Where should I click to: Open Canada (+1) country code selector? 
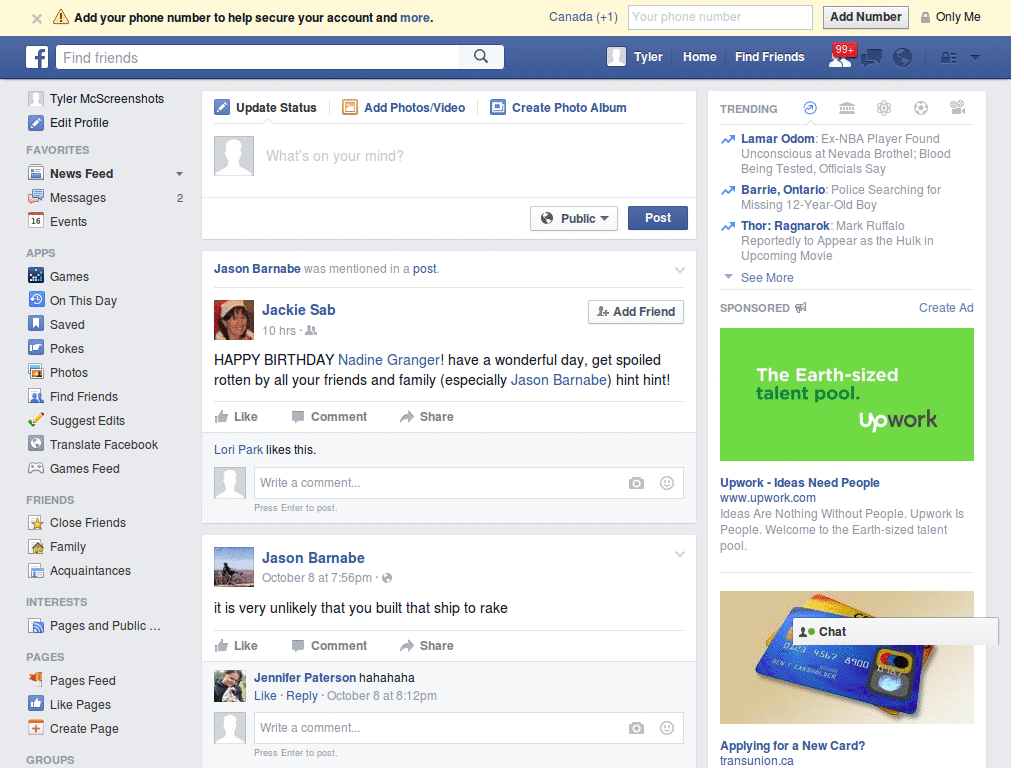583,17
